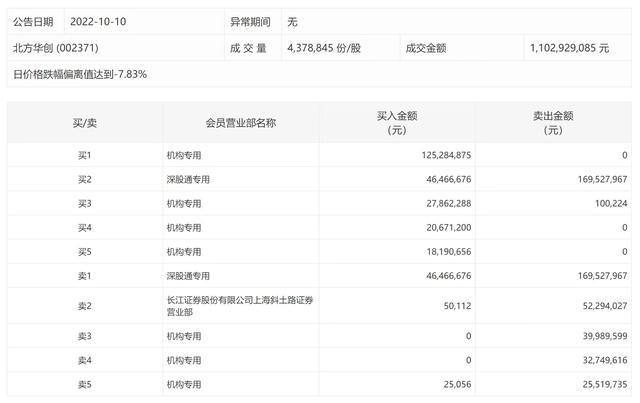The width and height of the screenshot is (640, 403).
Task: Select buy amount 50,112
Action: (x=457, y=306)
